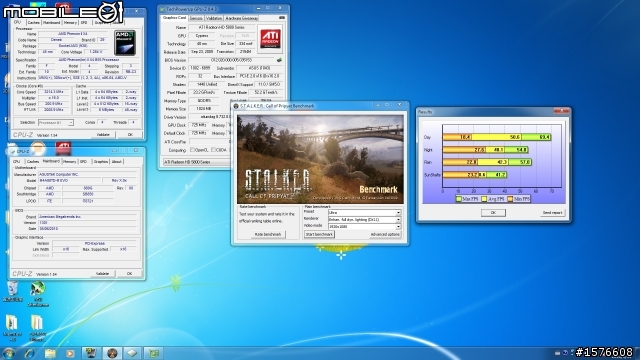Click the SunShafts result bar in the chart

coord(475,175)
